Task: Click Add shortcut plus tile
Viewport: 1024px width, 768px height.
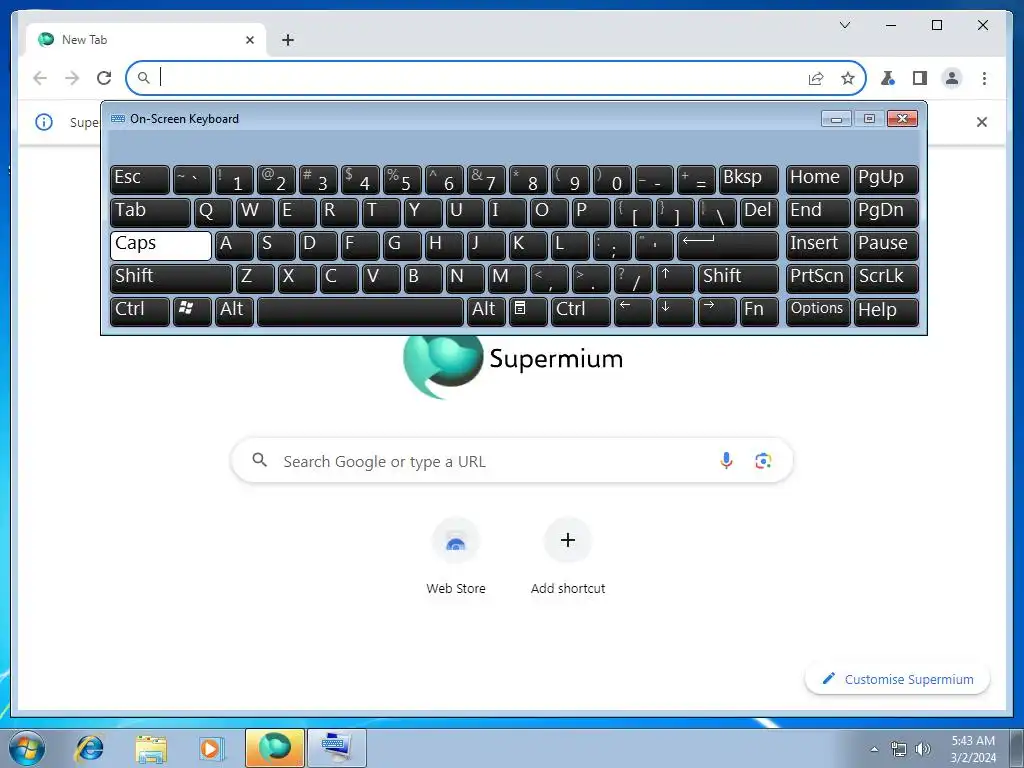Action: coord(568,556)
